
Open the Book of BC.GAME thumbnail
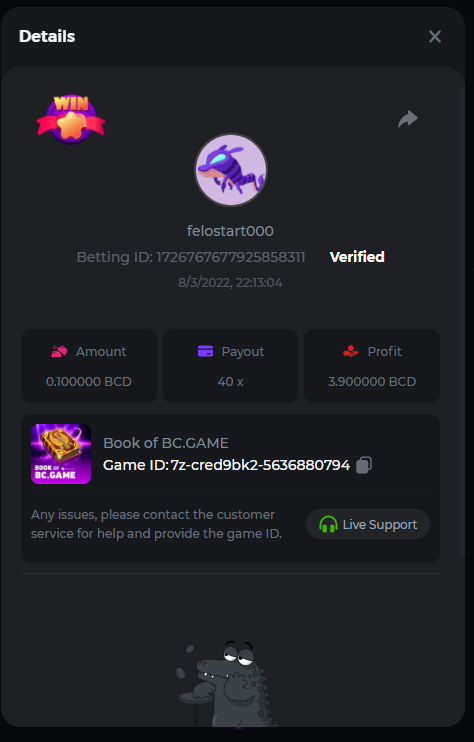tap(61, 454)
